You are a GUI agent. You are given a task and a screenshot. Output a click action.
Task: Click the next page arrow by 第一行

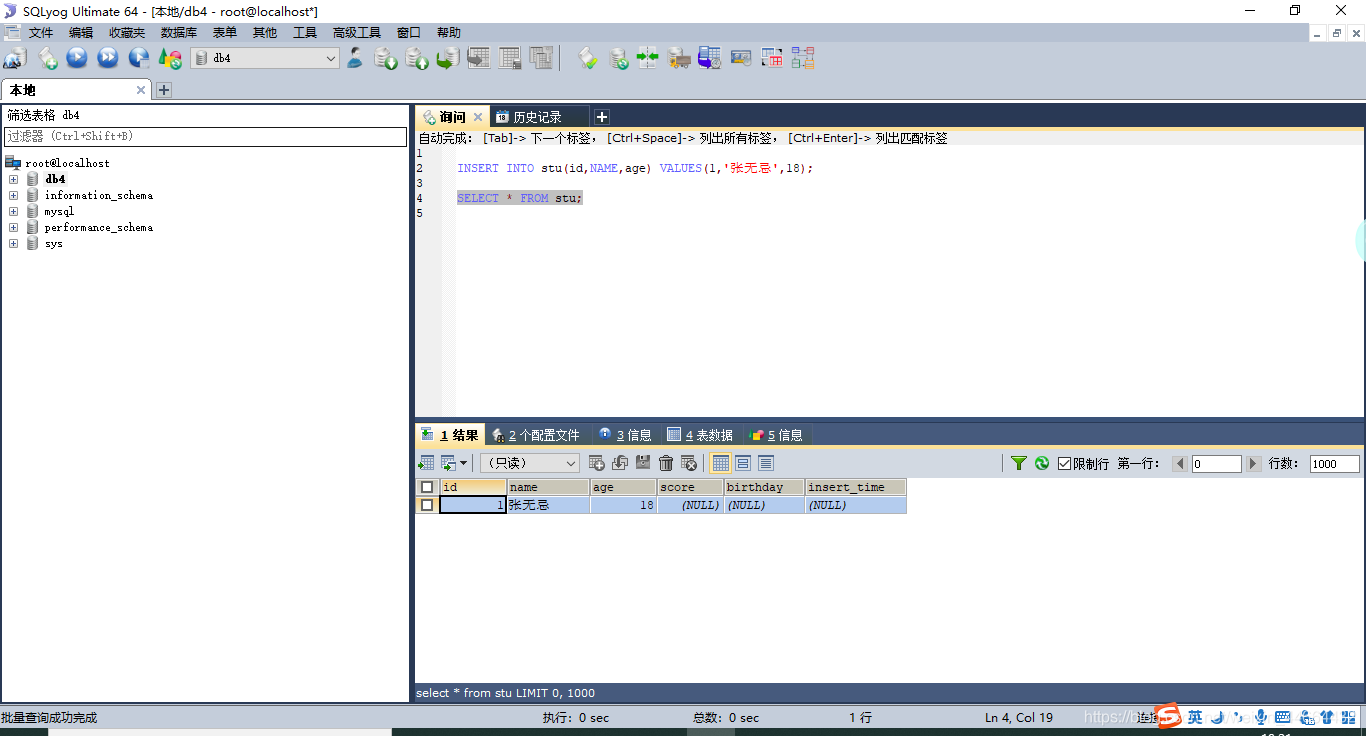[x=1252, y=464]
